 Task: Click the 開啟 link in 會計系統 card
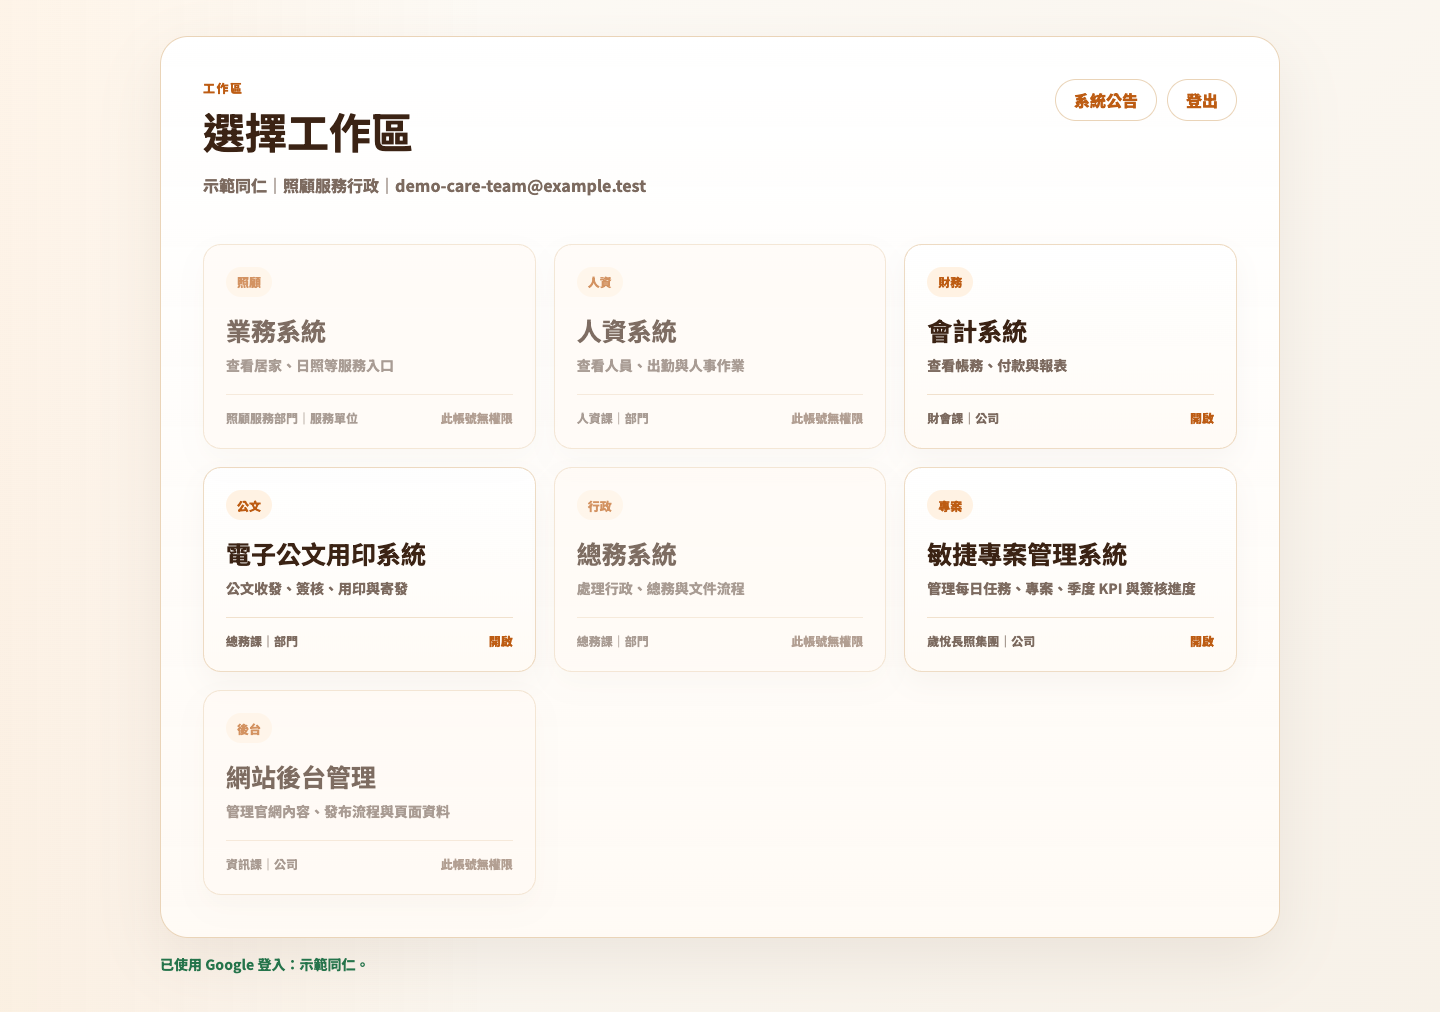tap(1202, 419)
